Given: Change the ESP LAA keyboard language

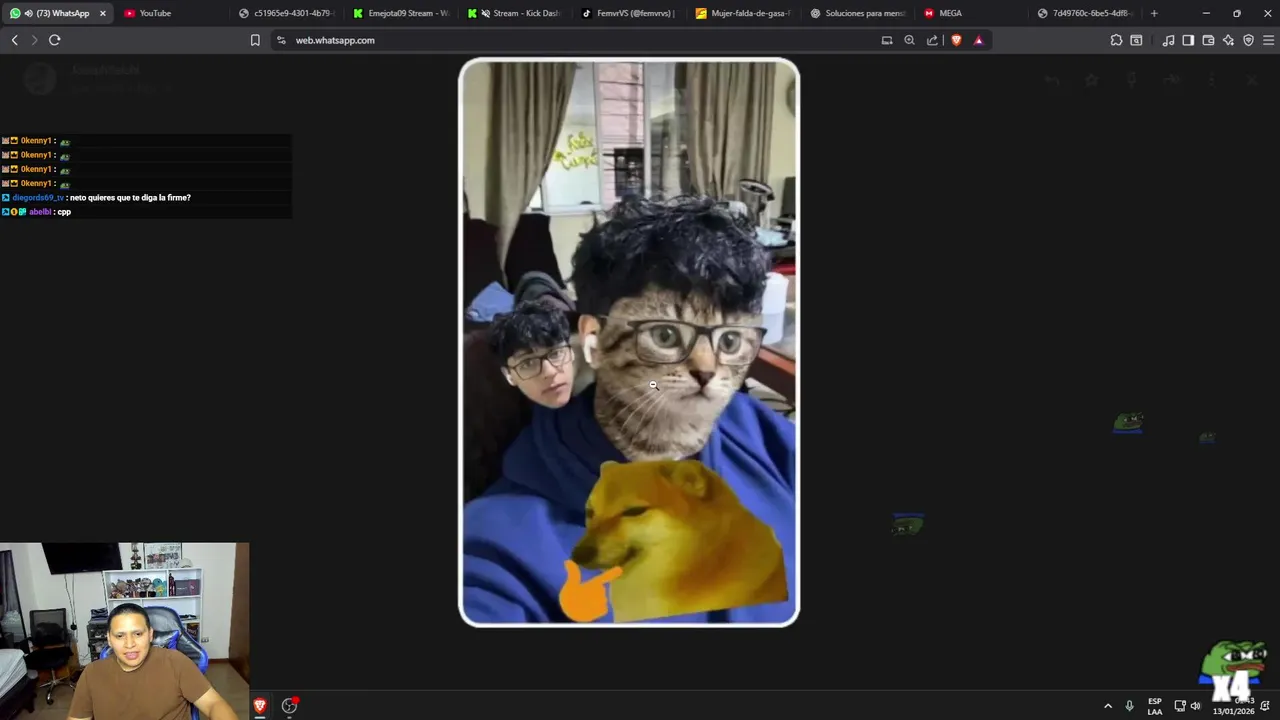Looking at the screenshot, I should (1155, 706).
